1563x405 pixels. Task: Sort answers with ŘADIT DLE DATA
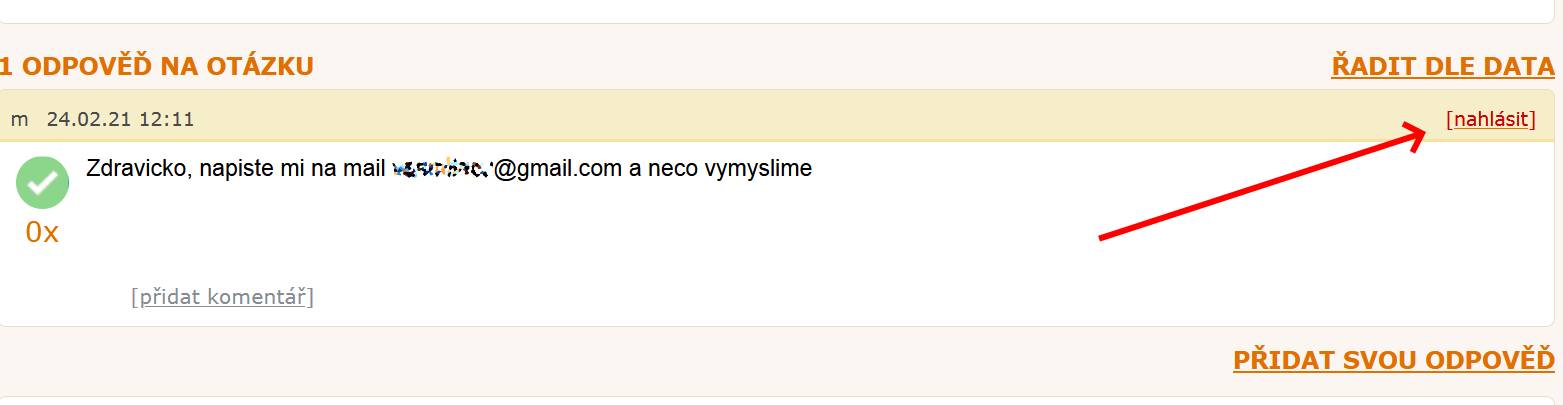pyautogui.click(x=1443, y=66)
